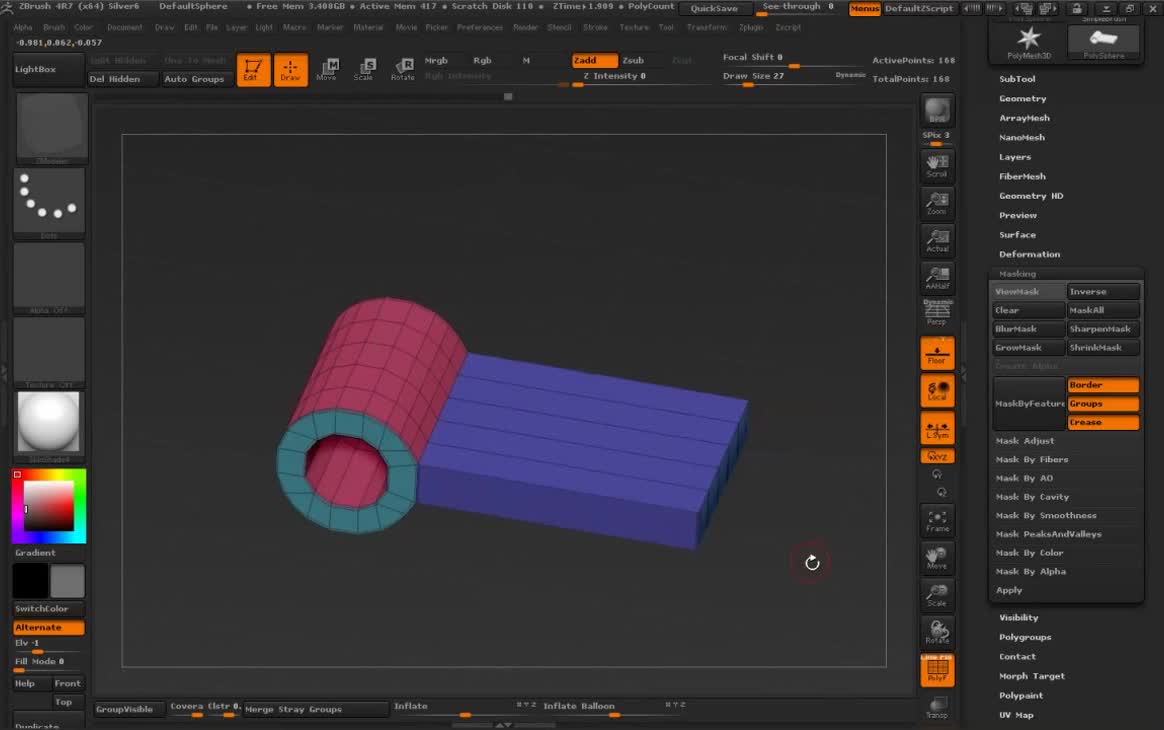Viewport: 1164px width, 730px height.
Task: Expand the ArrayMesh section
Action: pyautogui.click(x=1024, y=117)
